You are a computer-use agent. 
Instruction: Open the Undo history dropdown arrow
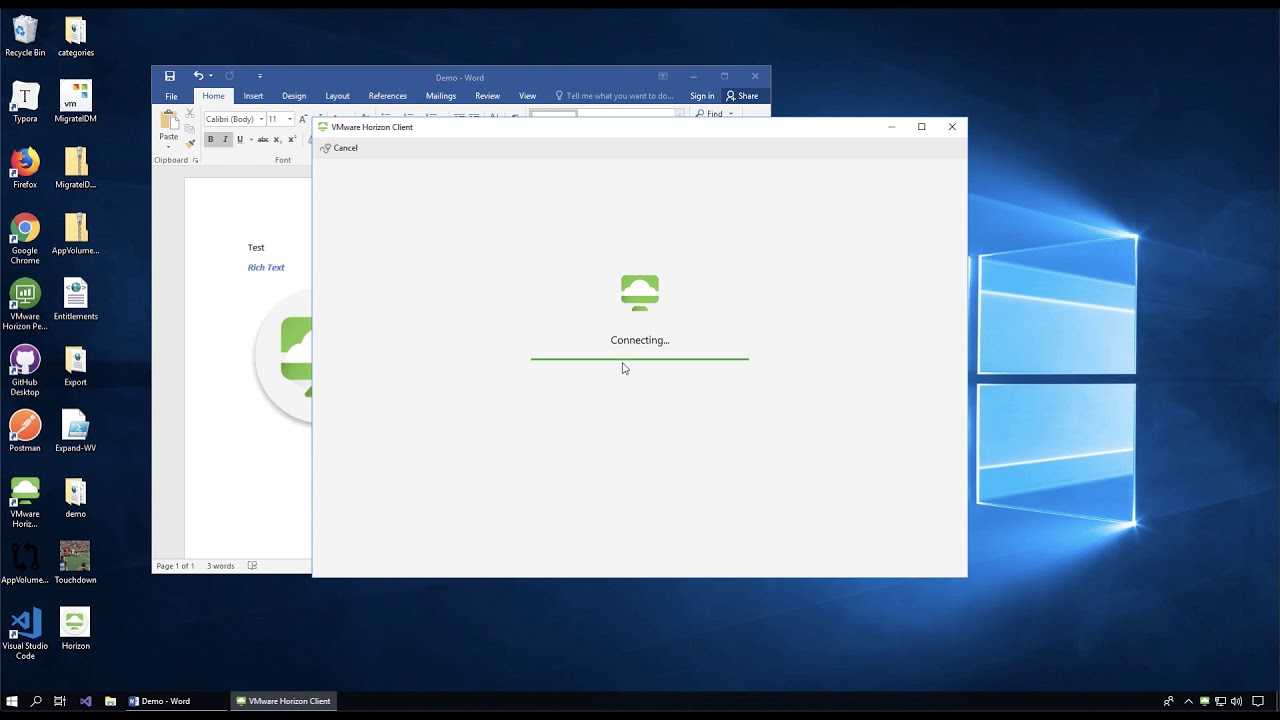[210, 76]
